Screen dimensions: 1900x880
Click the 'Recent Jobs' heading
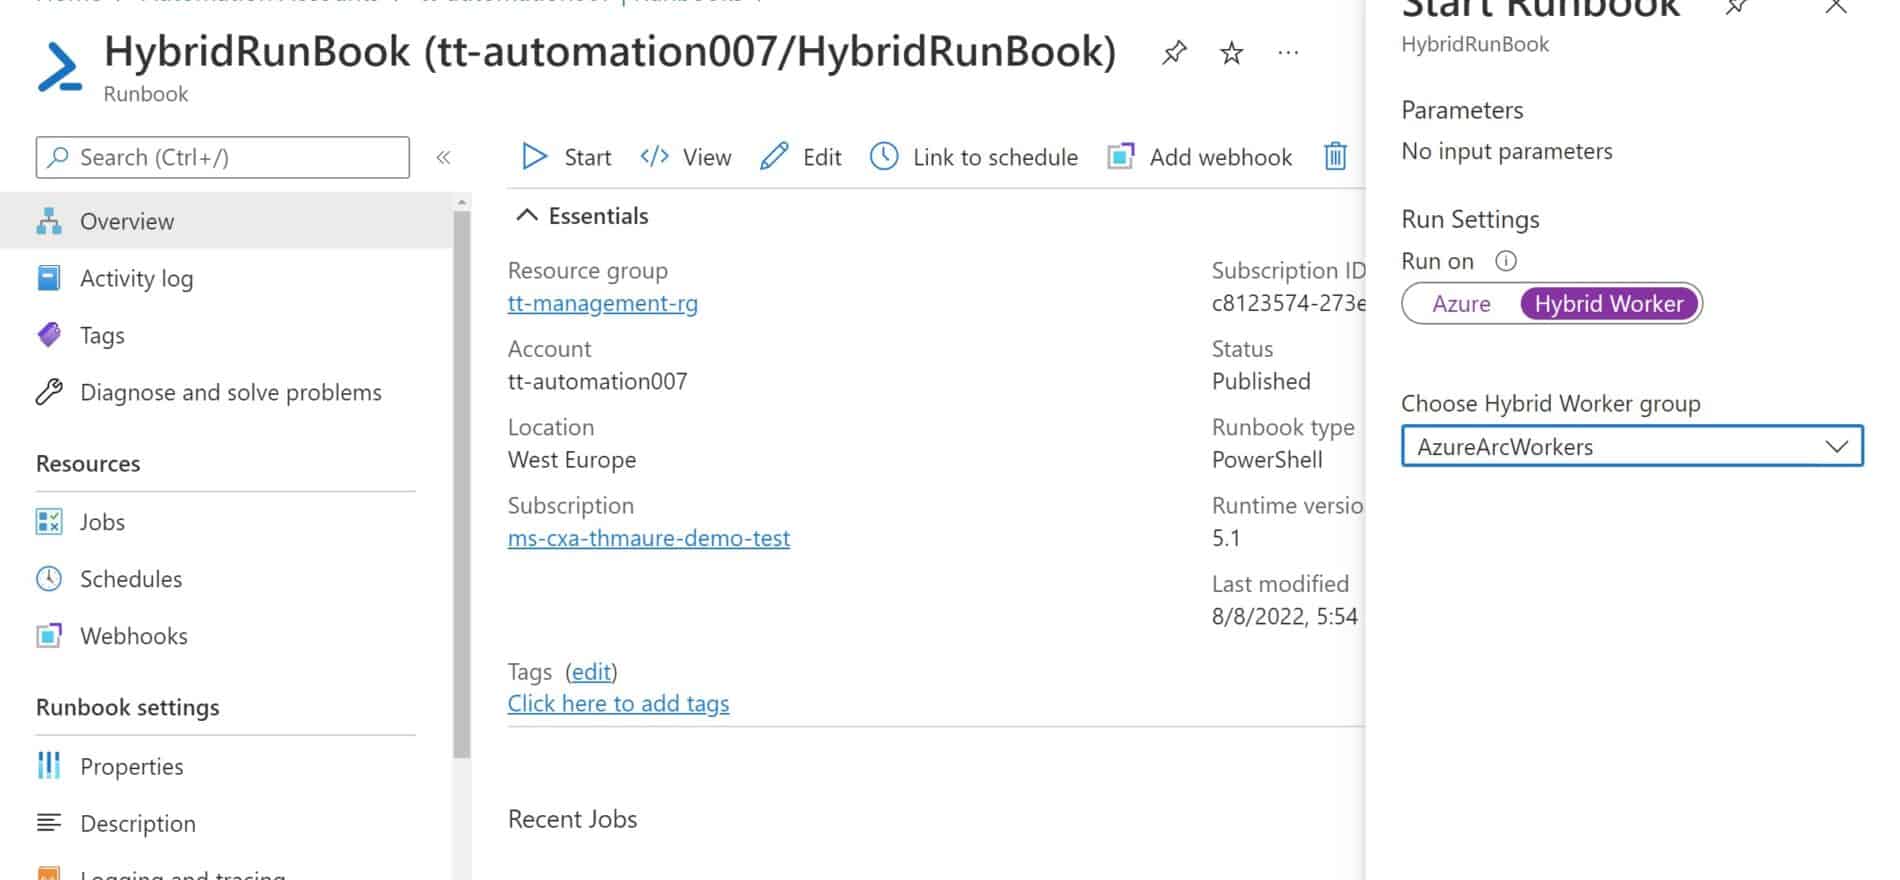click(x=573, y=819)
